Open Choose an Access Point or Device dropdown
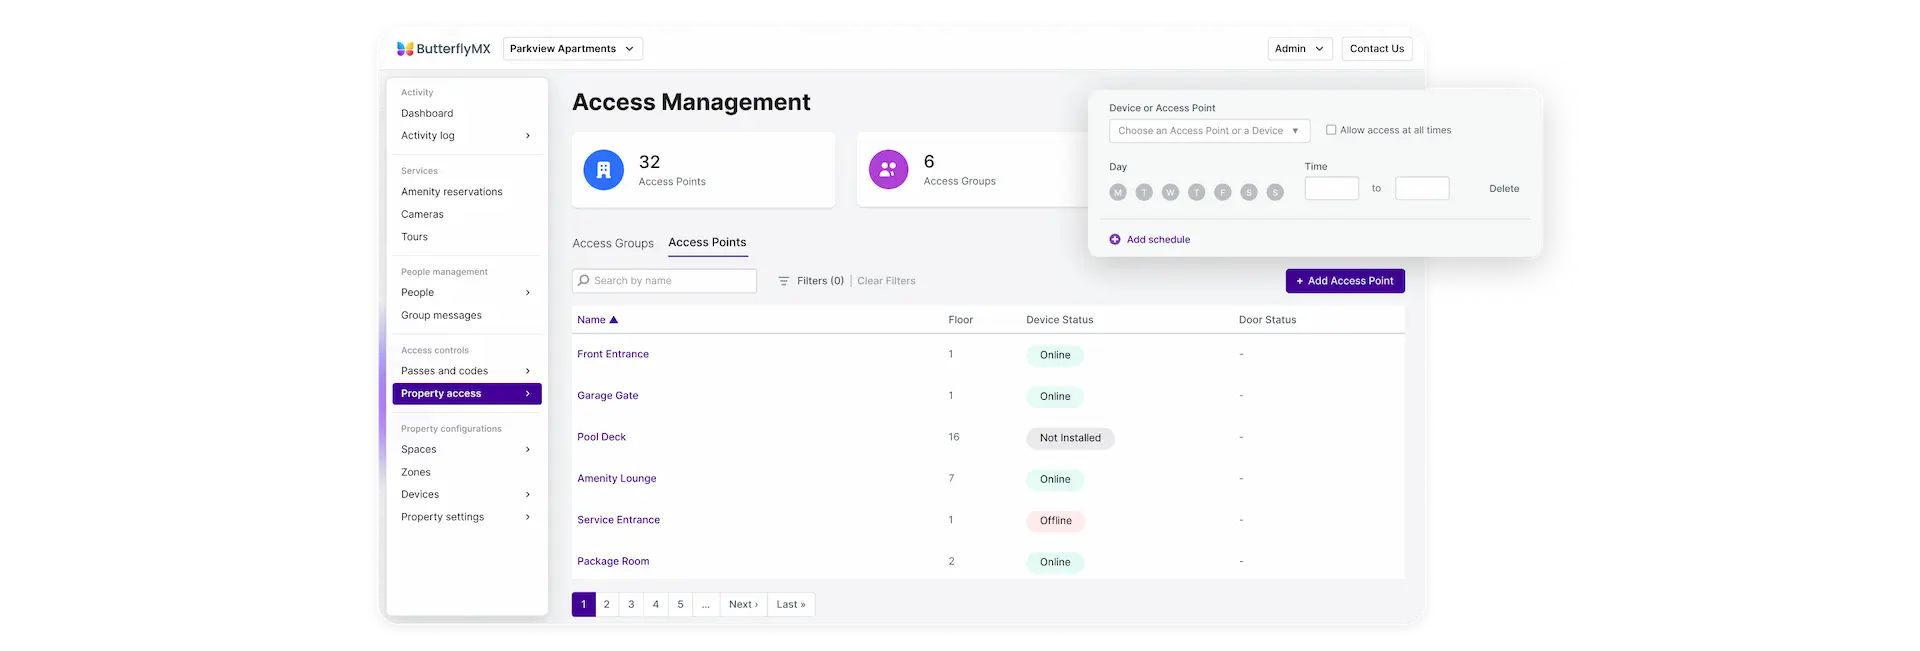This screenshot has width=1920, height=651. coord(1209,131)
